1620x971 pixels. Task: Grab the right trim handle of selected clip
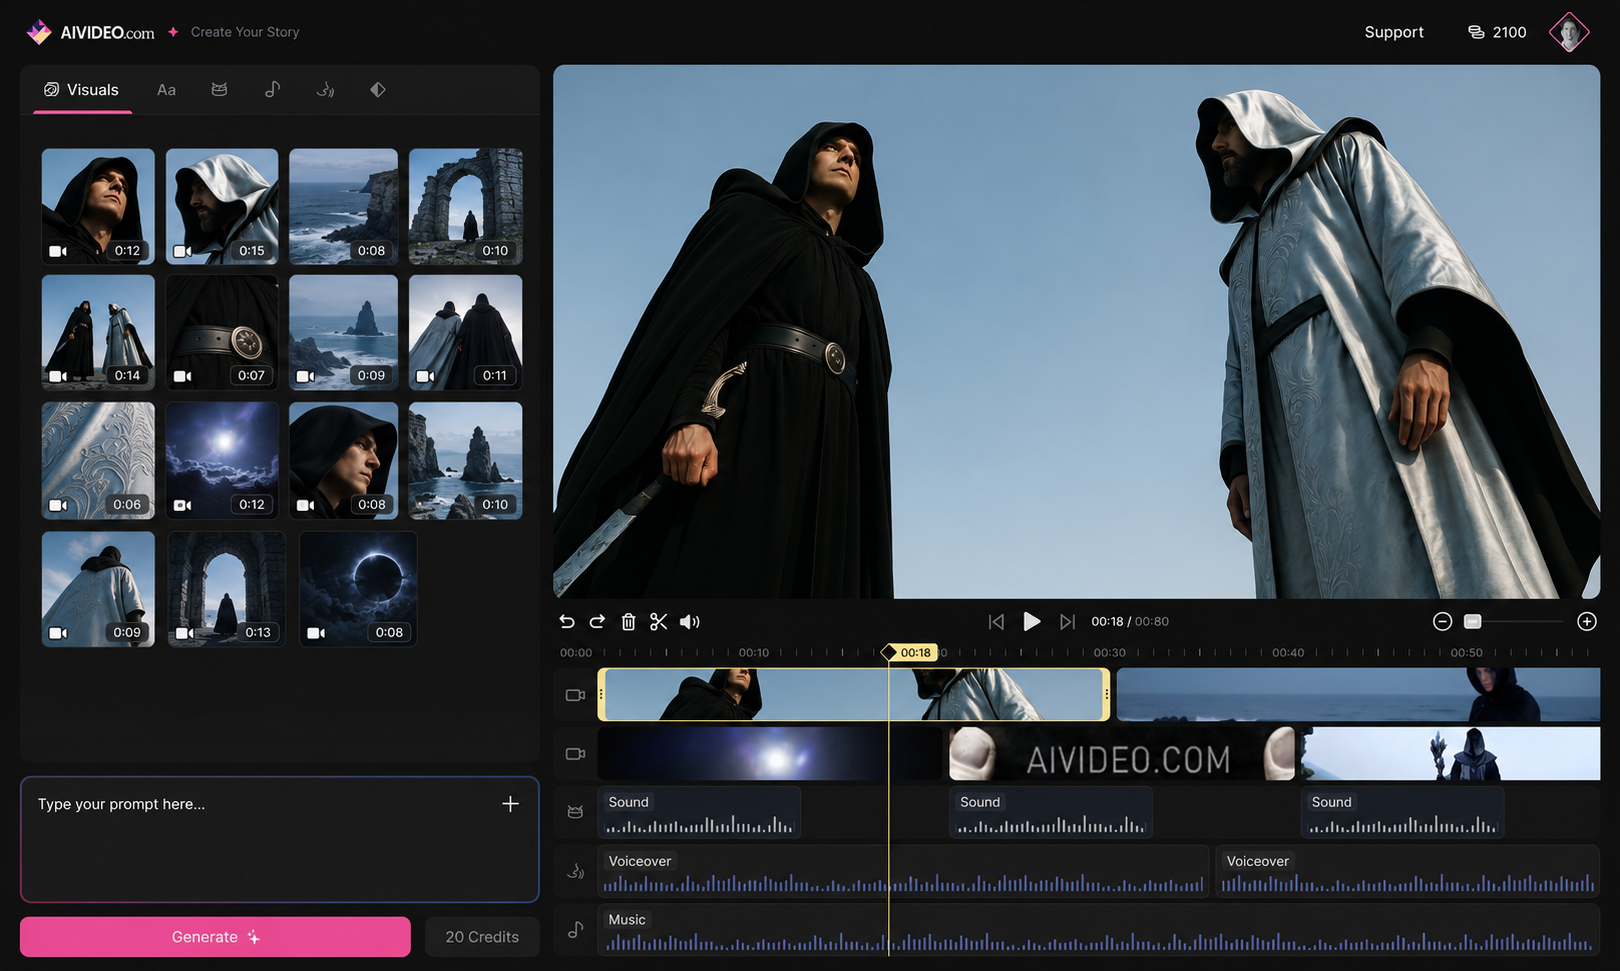(x=1106, y=694)
